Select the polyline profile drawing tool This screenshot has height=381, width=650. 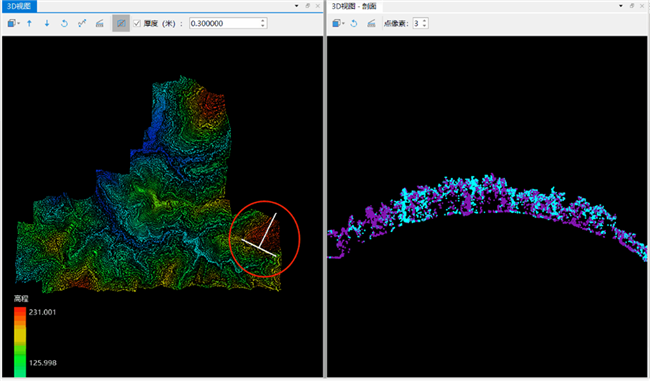pyautogui.click(x=82, y=24)
